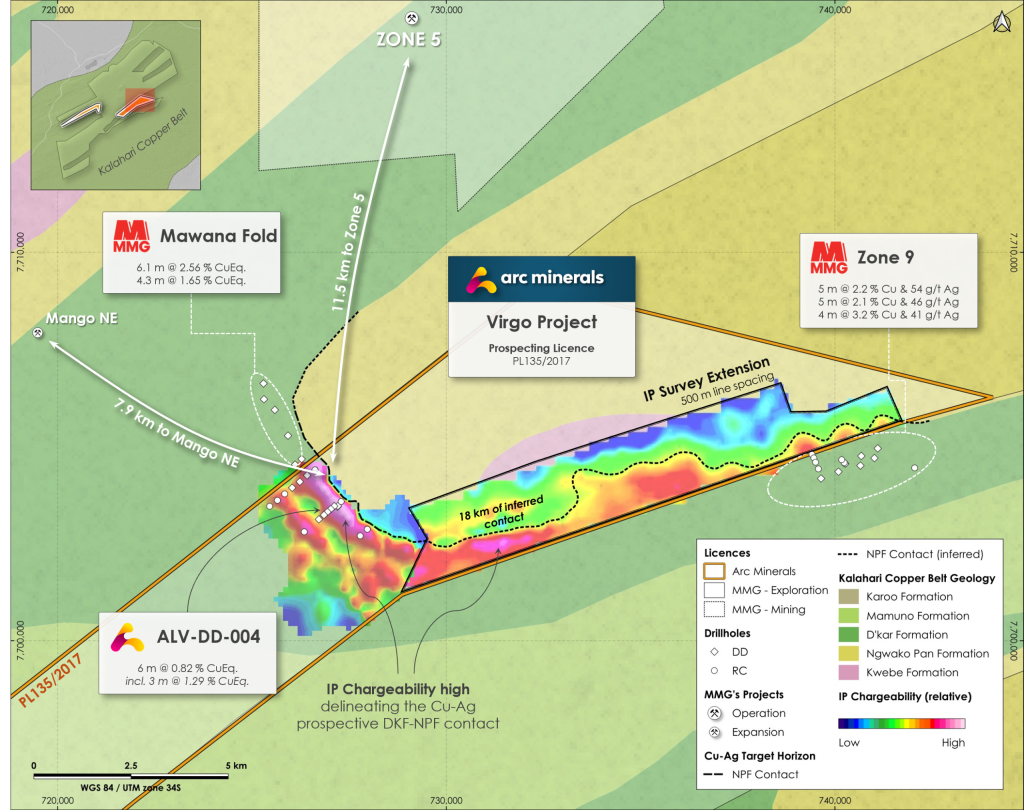Click the Mango NE mine symbol
Screen dimensions: 1024x810
38,333
